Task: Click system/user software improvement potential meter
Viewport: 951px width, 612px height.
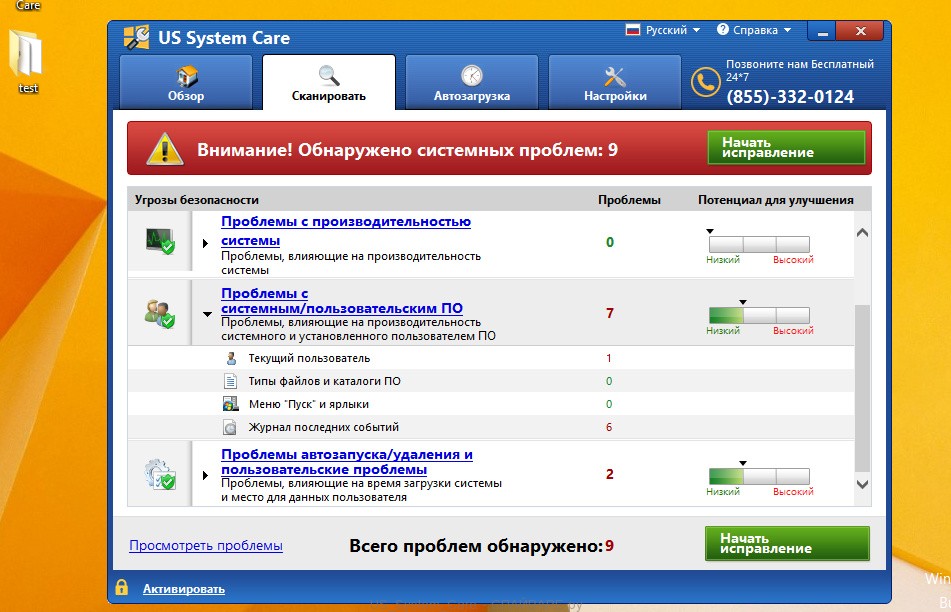Action: 759,315
